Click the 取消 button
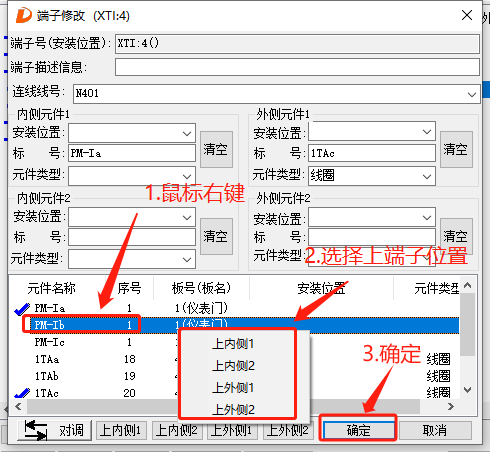 (x=435, y=430)
